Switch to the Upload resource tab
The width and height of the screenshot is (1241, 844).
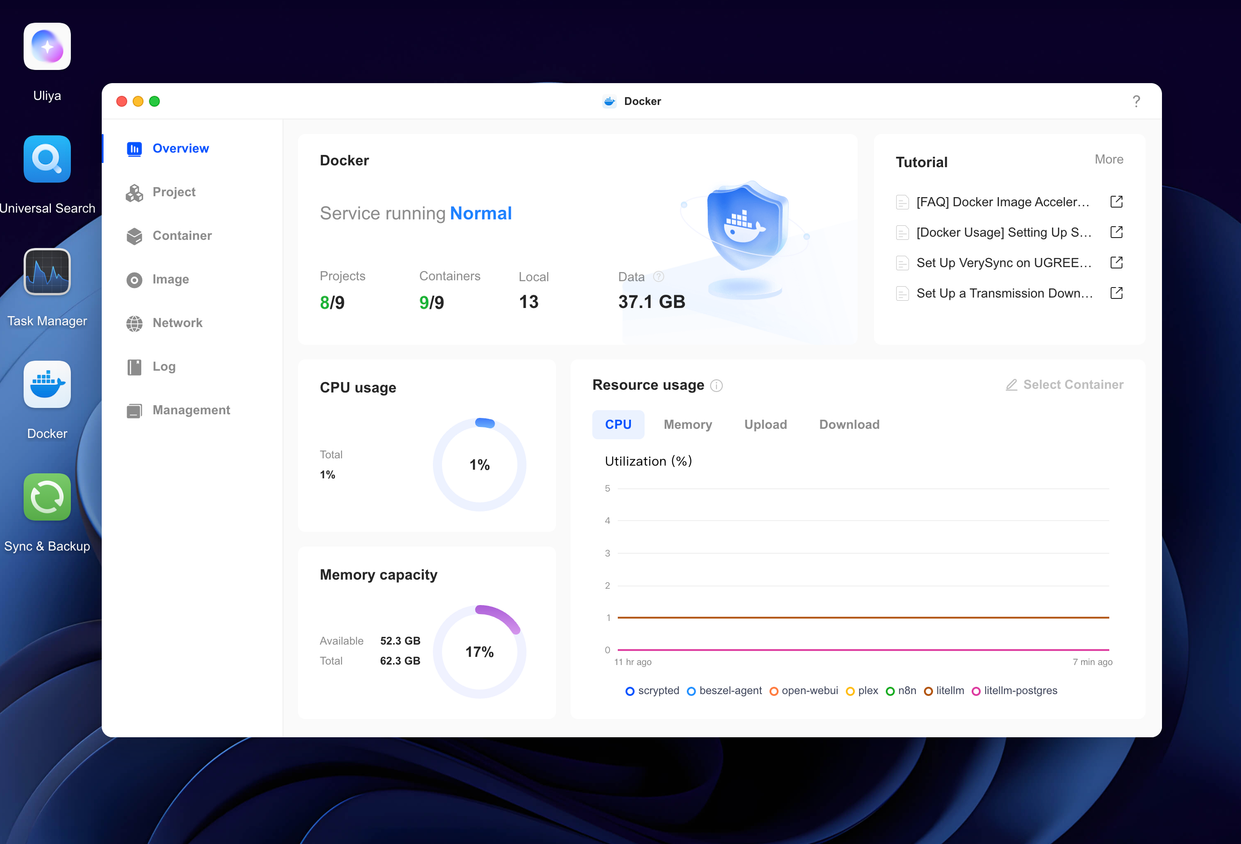tap(766, 425)
